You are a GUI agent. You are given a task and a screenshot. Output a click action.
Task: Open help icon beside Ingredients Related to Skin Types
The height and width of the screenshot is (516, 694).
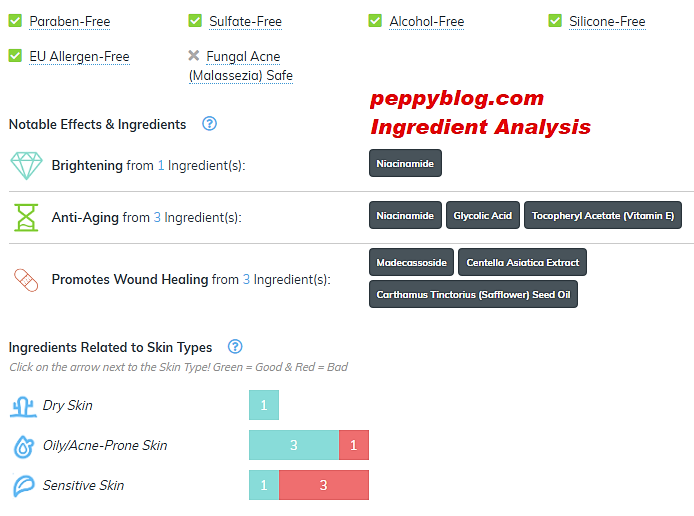pos(235,347)
